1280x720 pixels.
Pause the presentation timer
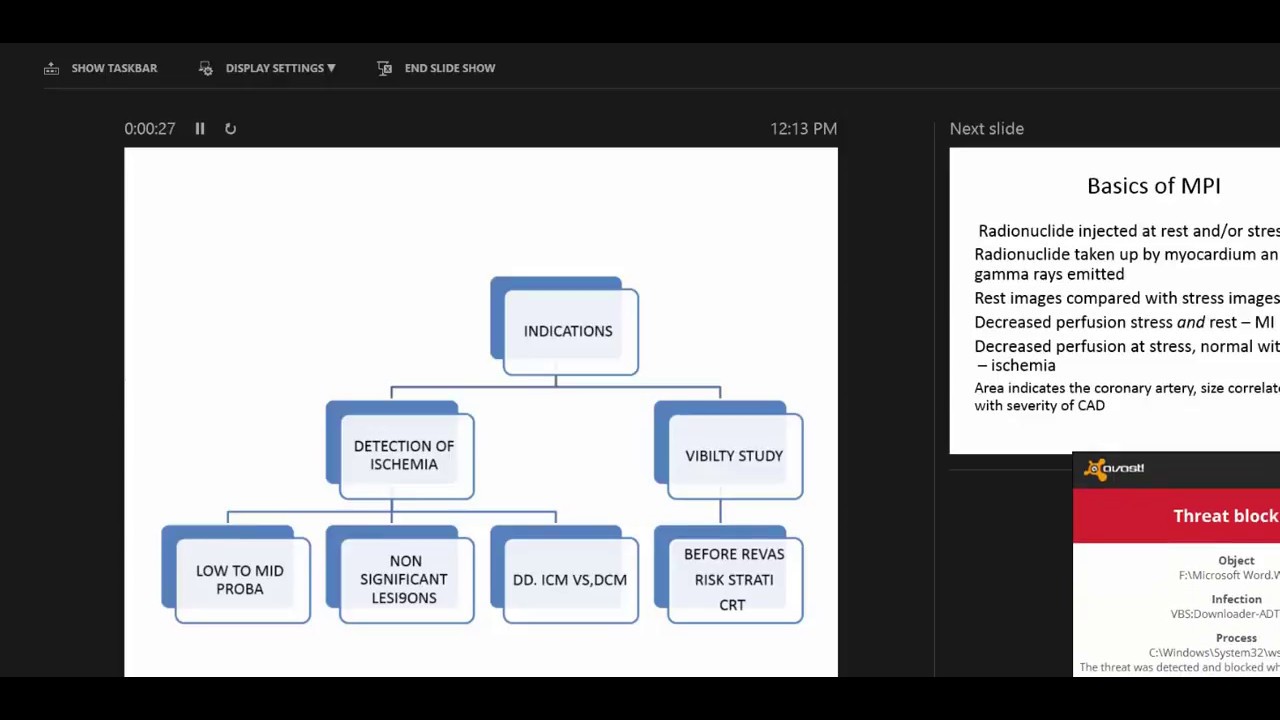pos(200,128)
